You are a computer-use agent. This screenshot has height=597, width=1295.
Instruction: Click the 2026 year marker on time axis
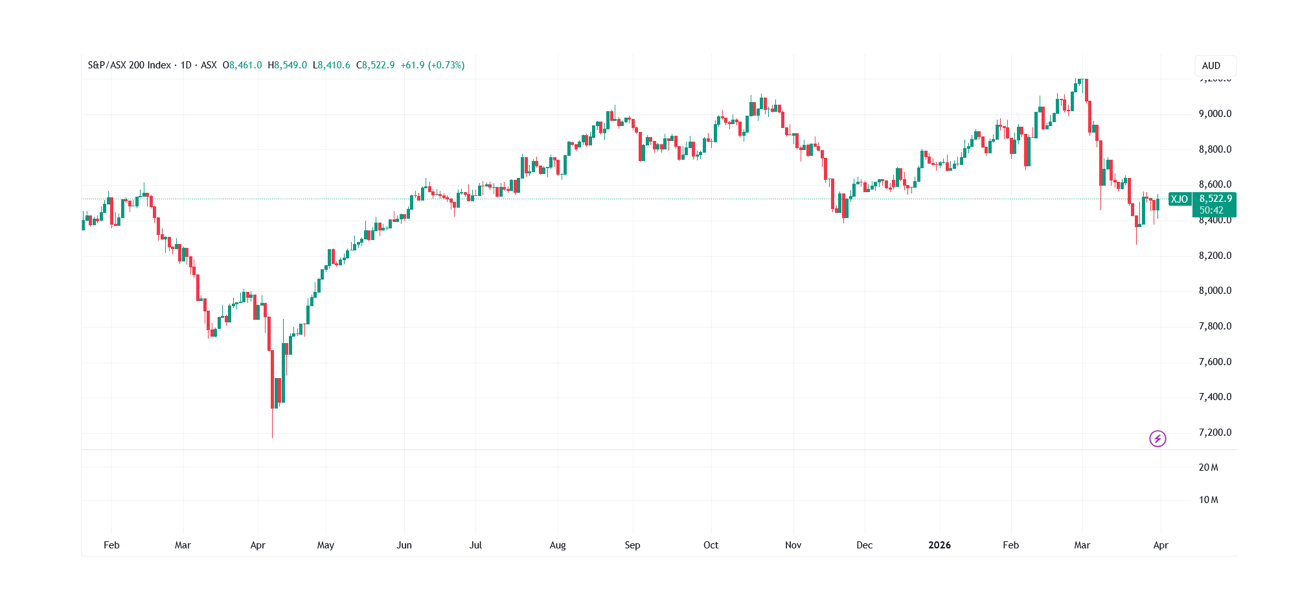pos(939,545)
